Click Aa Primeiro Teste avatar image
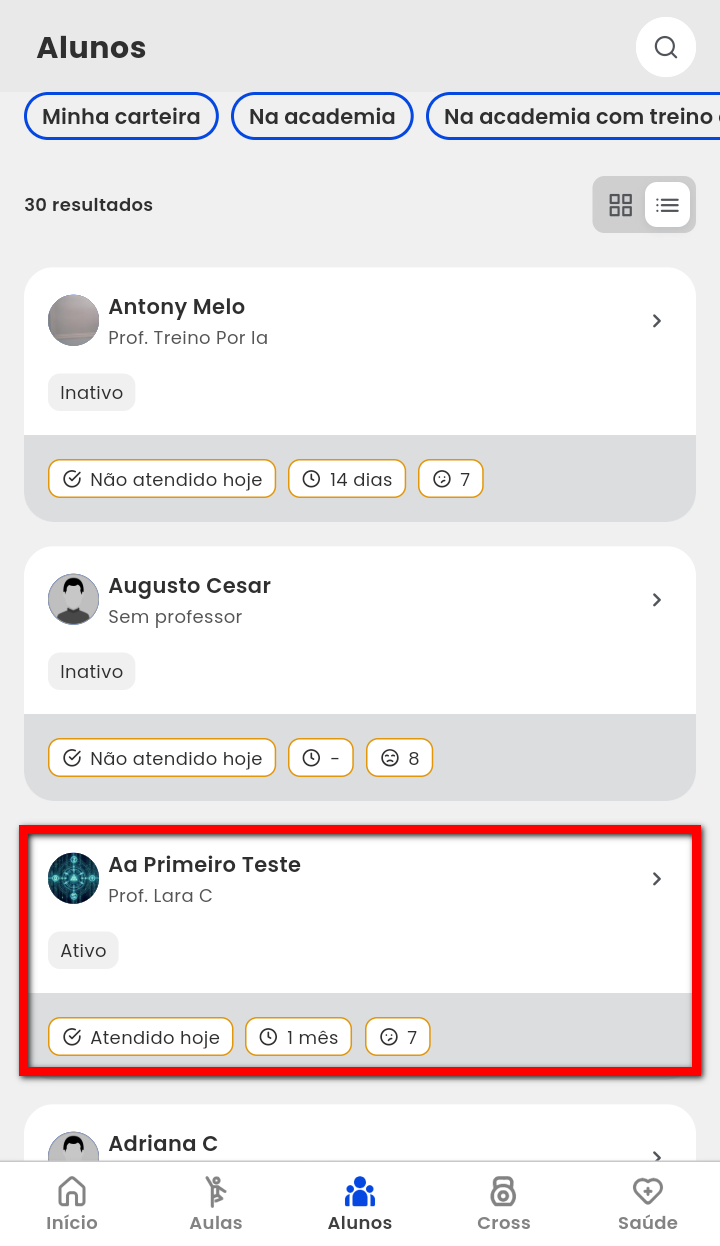 pyautogui.click(x=74, y=879)
